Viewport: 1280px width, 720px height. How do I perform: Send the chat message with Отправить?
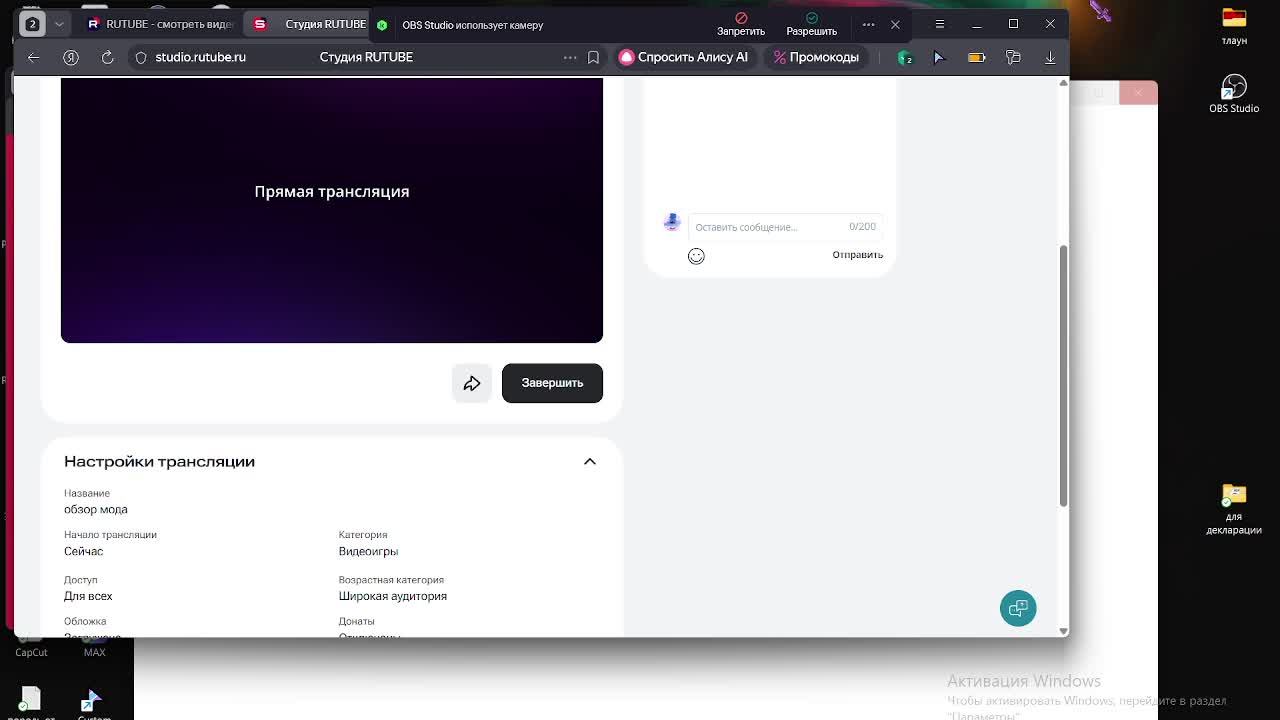[858, 255]
